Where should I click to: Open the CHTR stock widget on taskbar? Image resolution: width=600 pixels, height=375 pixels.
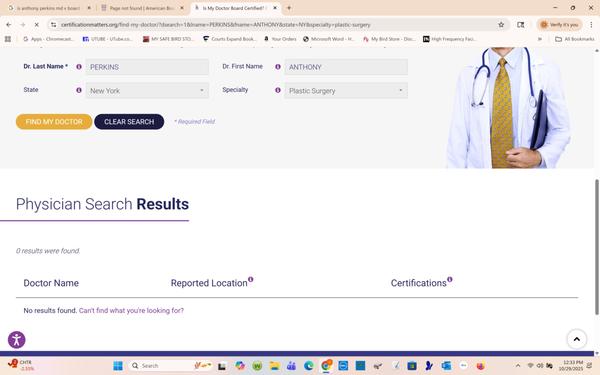pyautogui.click(x=21, y=365)
